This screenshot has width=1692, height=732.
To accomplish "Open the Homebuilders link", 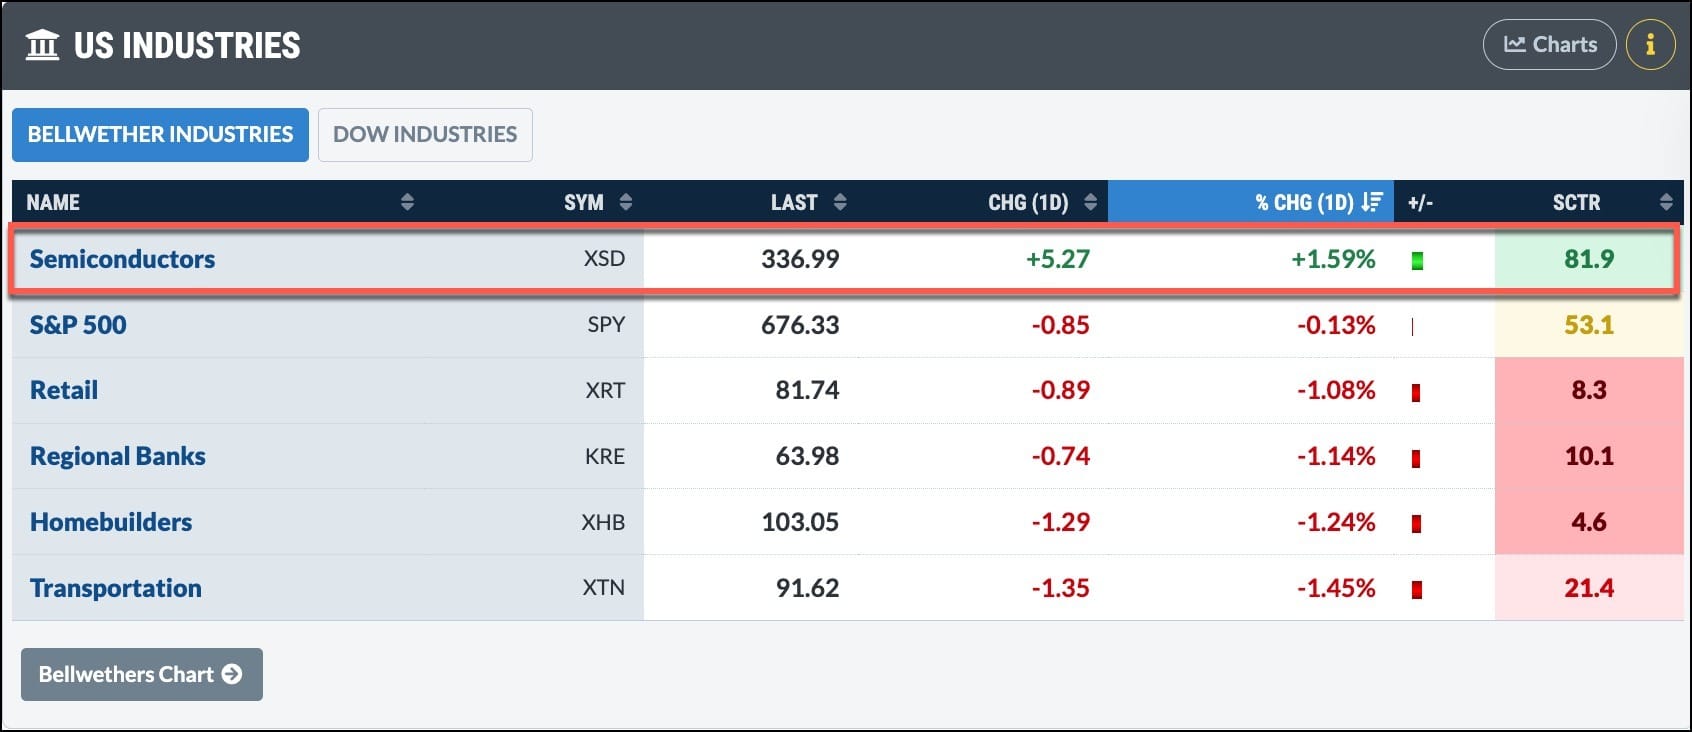I will click(x=111, y=522).
